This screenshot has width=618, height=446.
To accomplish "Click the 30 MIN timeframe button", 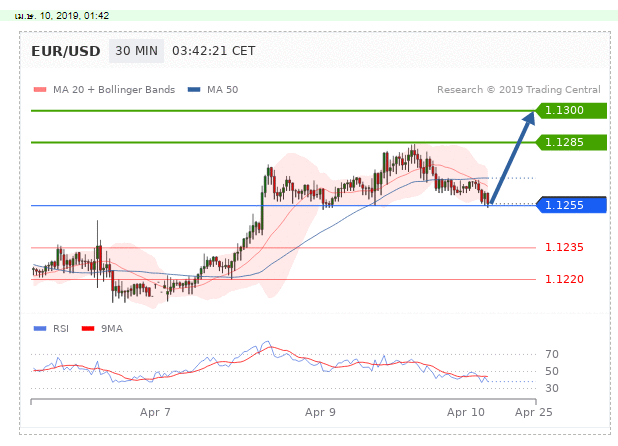I will [x=136, y=51].
